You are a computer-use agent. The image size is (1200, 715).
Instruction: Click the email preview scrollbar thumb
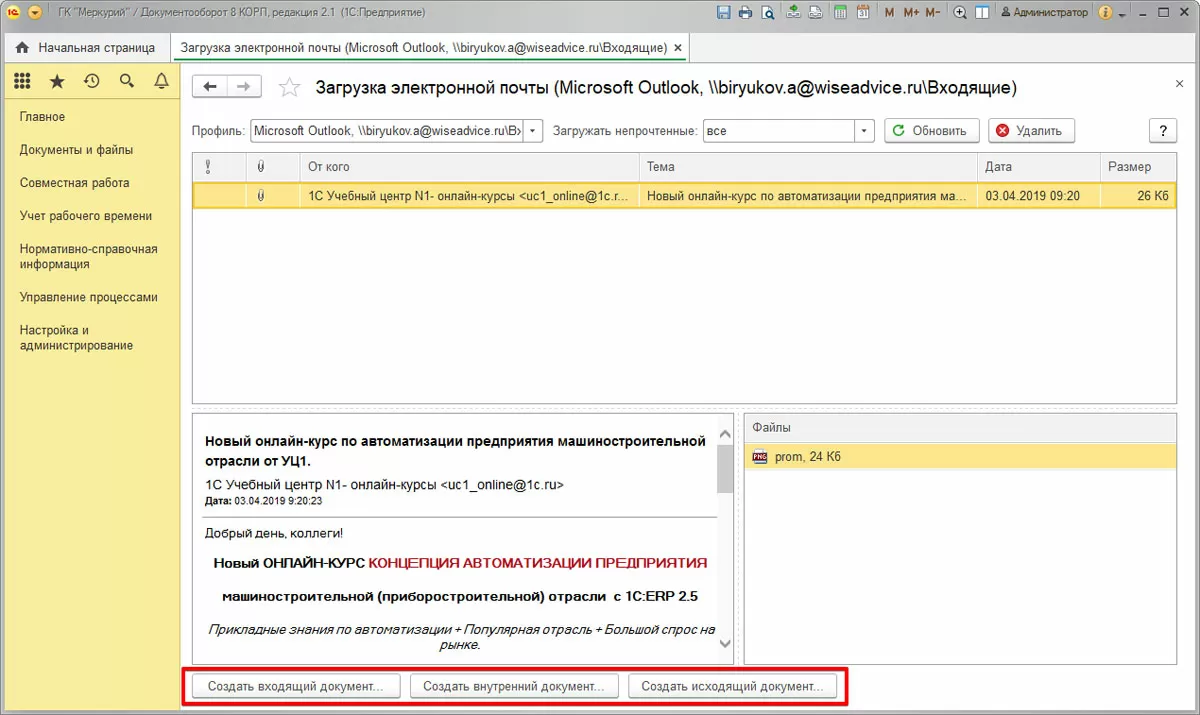[x=725, y=469]
